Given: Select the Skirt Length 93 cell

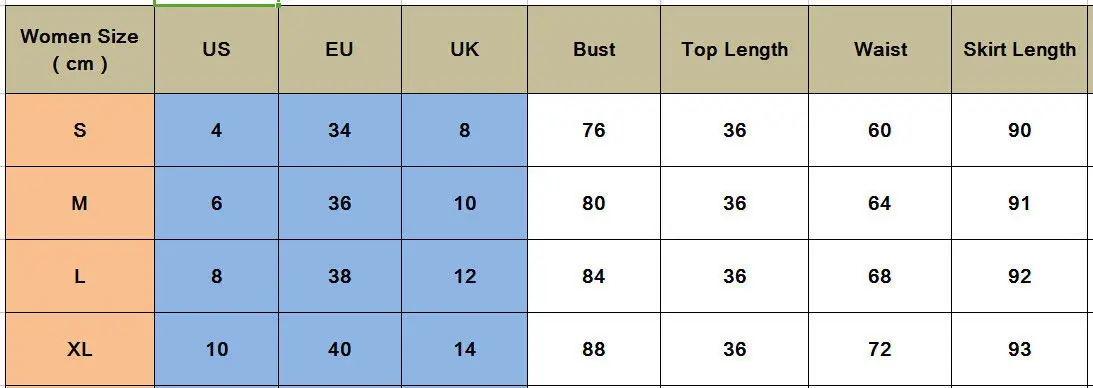Looking at the screenshot, I should 1019,349.
